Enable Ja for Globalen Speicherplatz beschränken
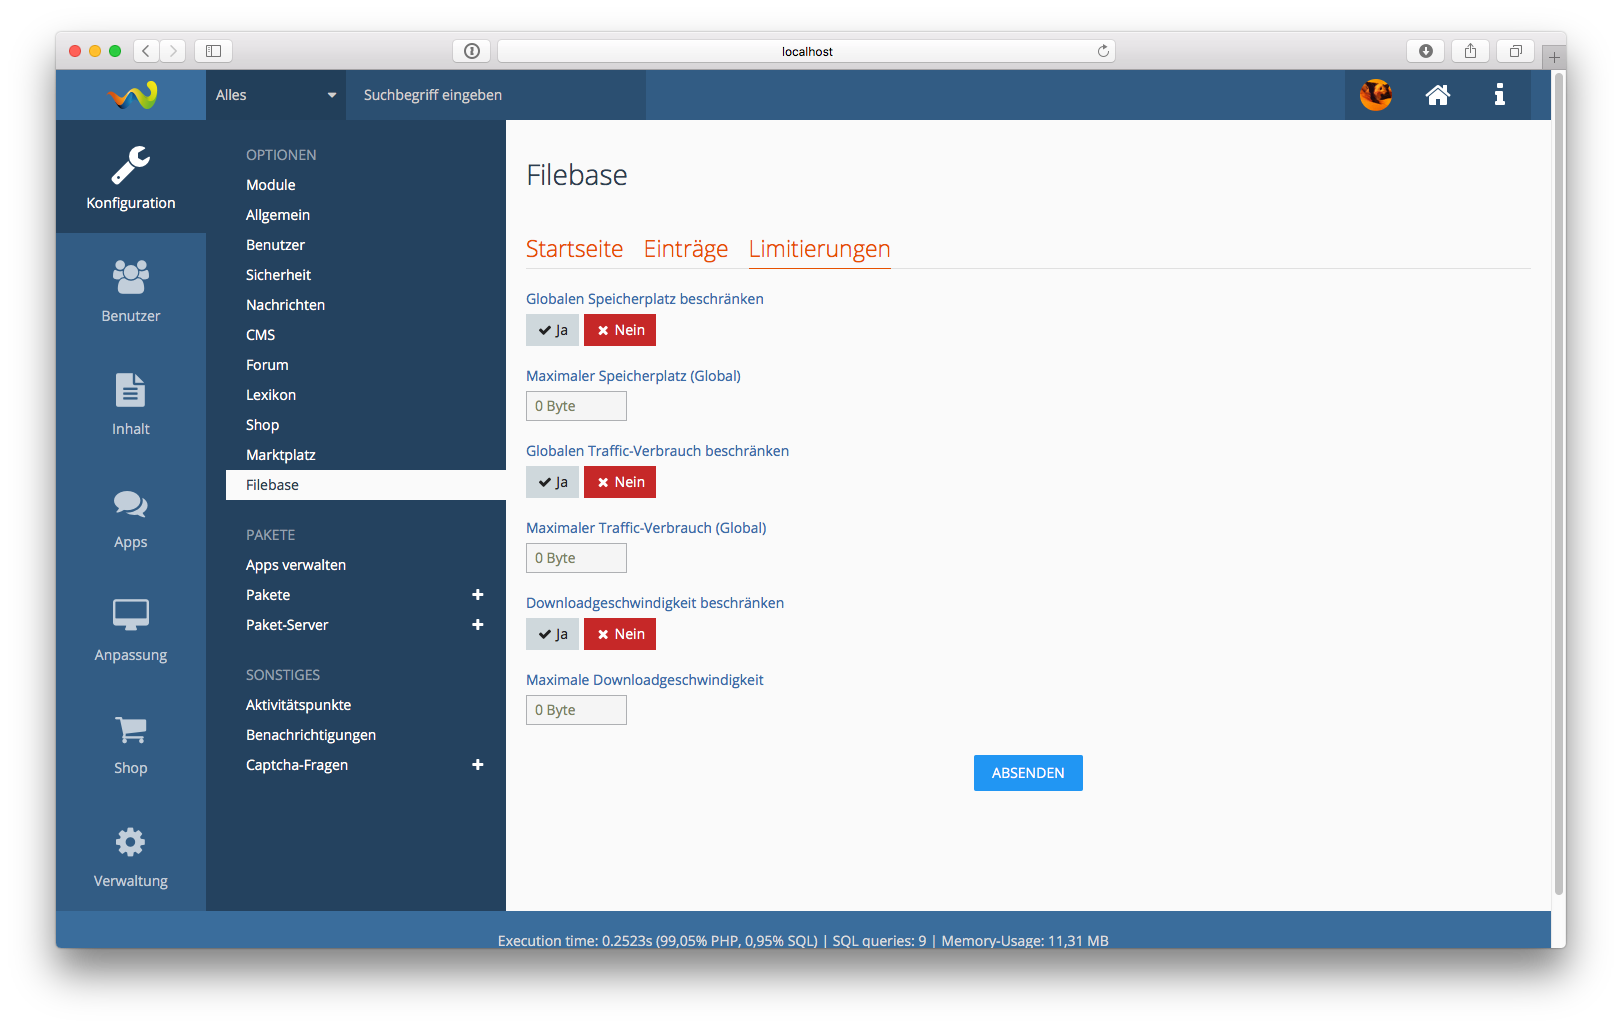The height and width of the screenshot is (1028, 1622). pos(552,330)
